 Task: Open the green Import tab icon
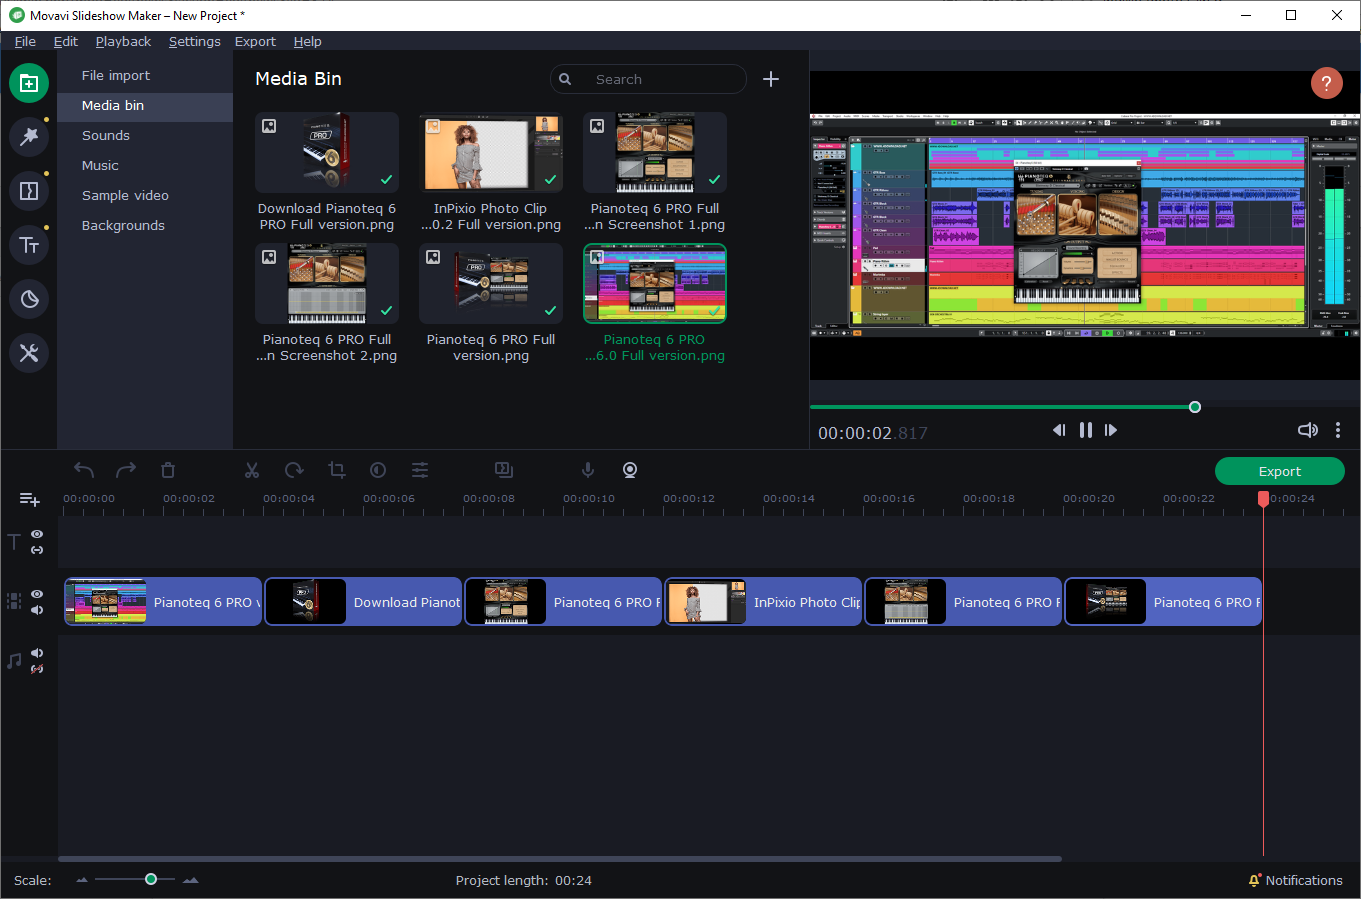tap(29, 83)
